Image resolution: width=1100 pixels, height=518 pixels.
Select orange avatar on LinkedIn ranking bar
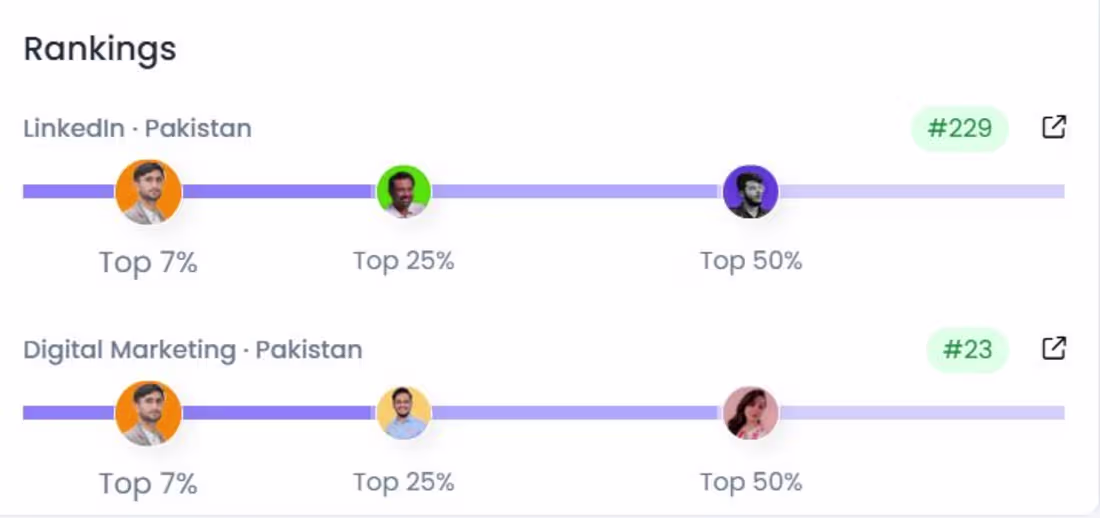coord(148,192)
